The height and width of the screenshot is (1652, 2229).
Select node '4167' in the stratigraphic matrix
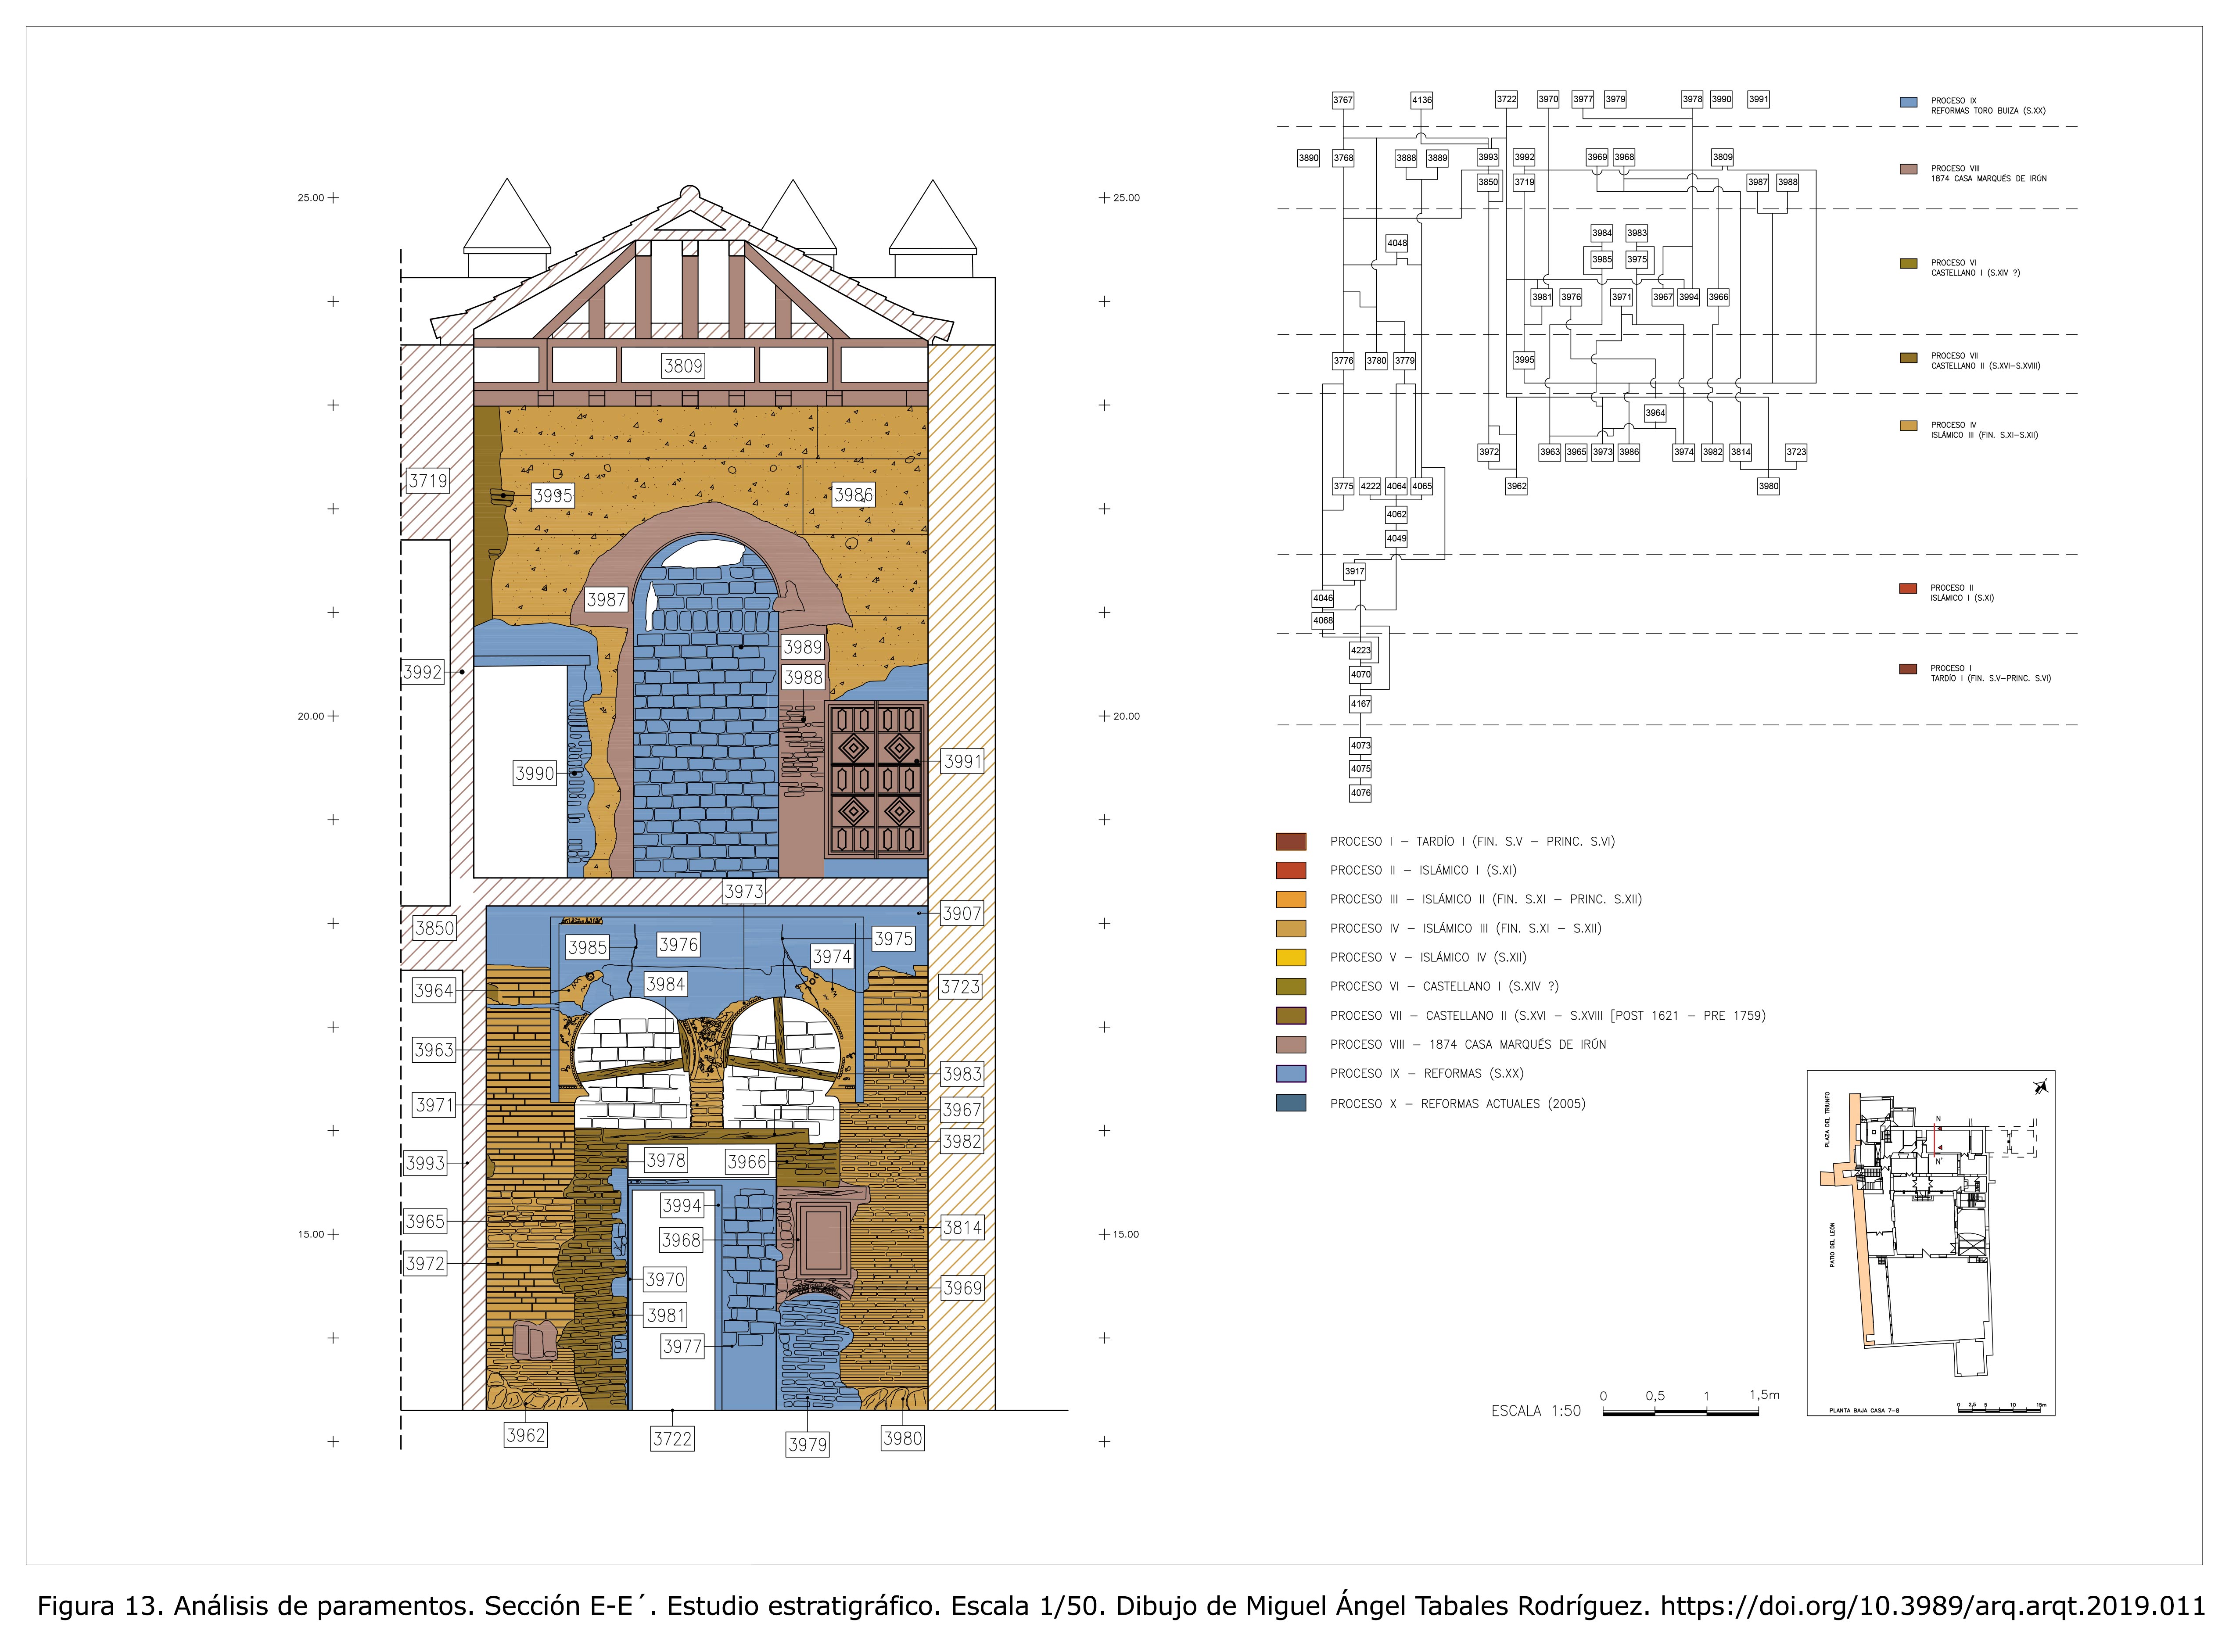(x=1361, y=704)
